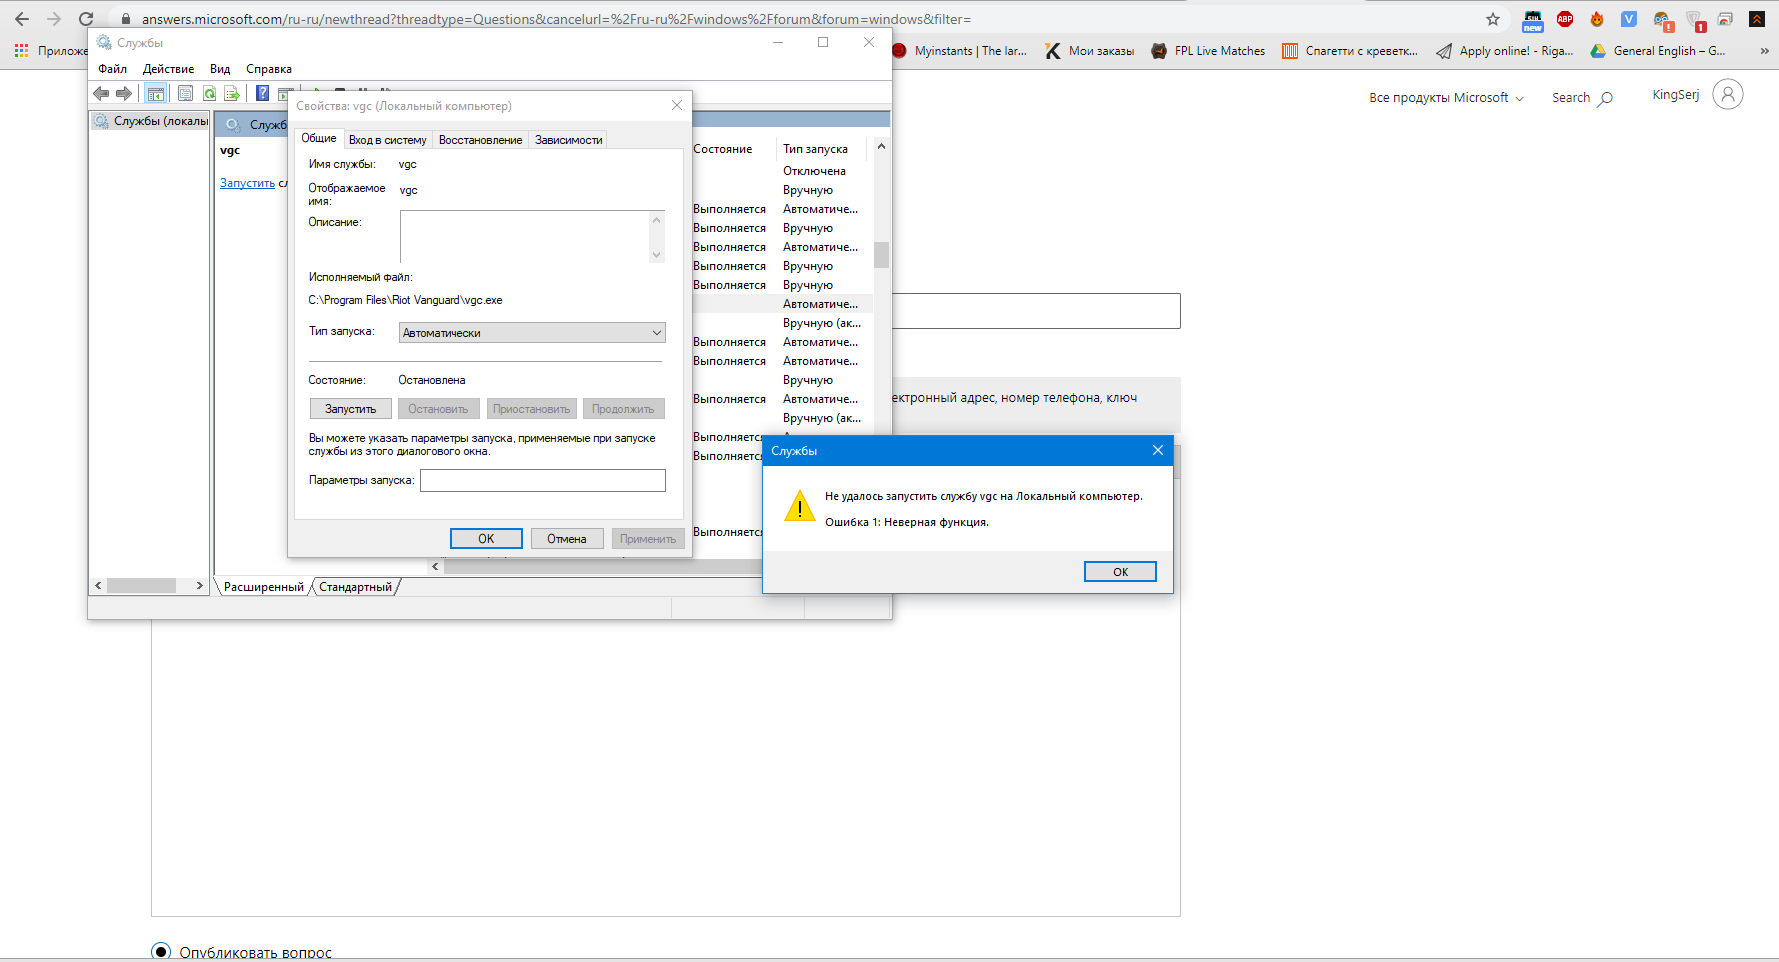Click the black extension with orange chevrons

pyautogui.click(x=1757, y=19)
